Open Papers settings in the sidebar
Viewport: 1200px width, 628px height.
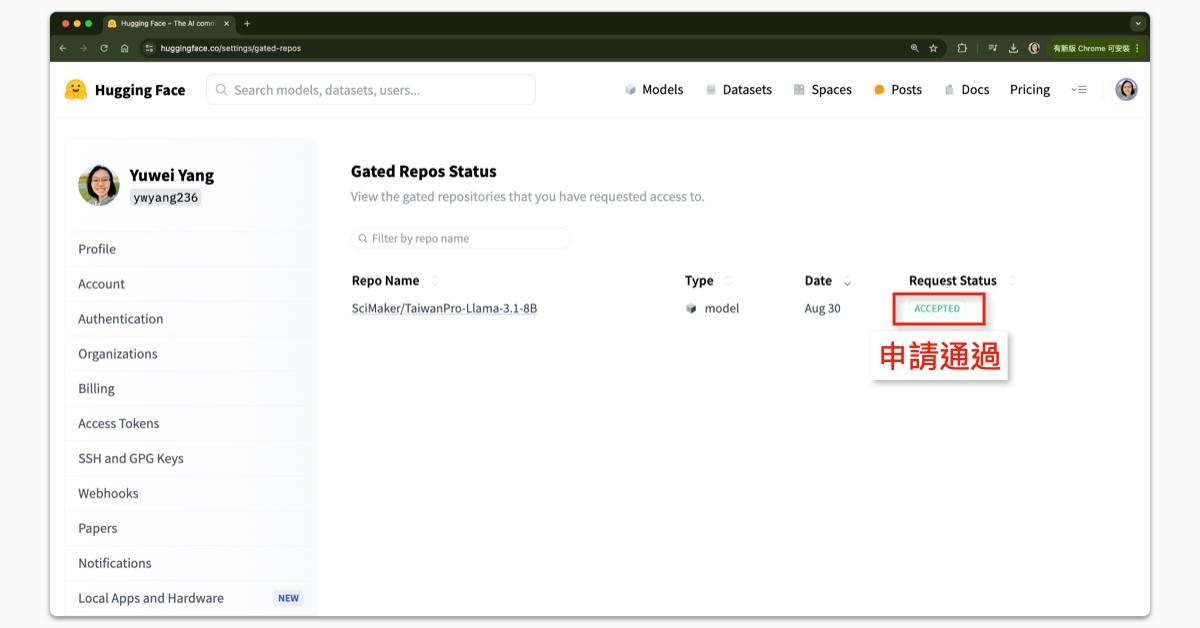pyautogui.click(x=190, y=529)
